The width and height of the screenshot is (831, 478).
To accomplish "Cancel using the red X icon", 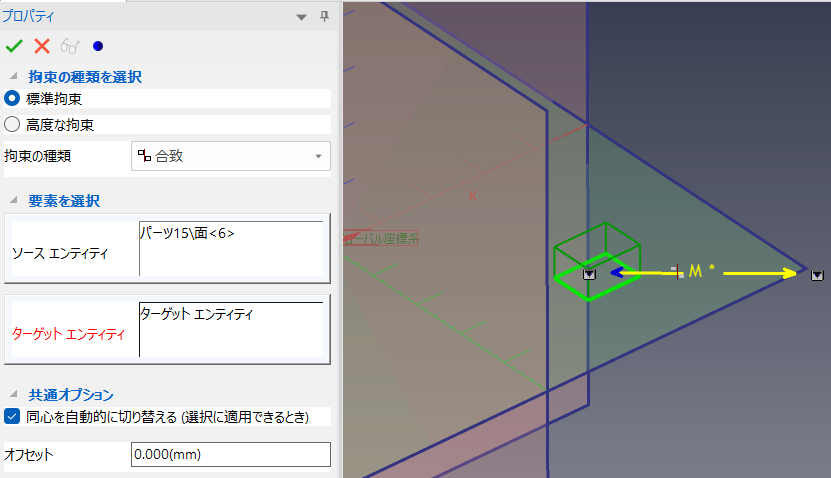I will pos(42,46).
